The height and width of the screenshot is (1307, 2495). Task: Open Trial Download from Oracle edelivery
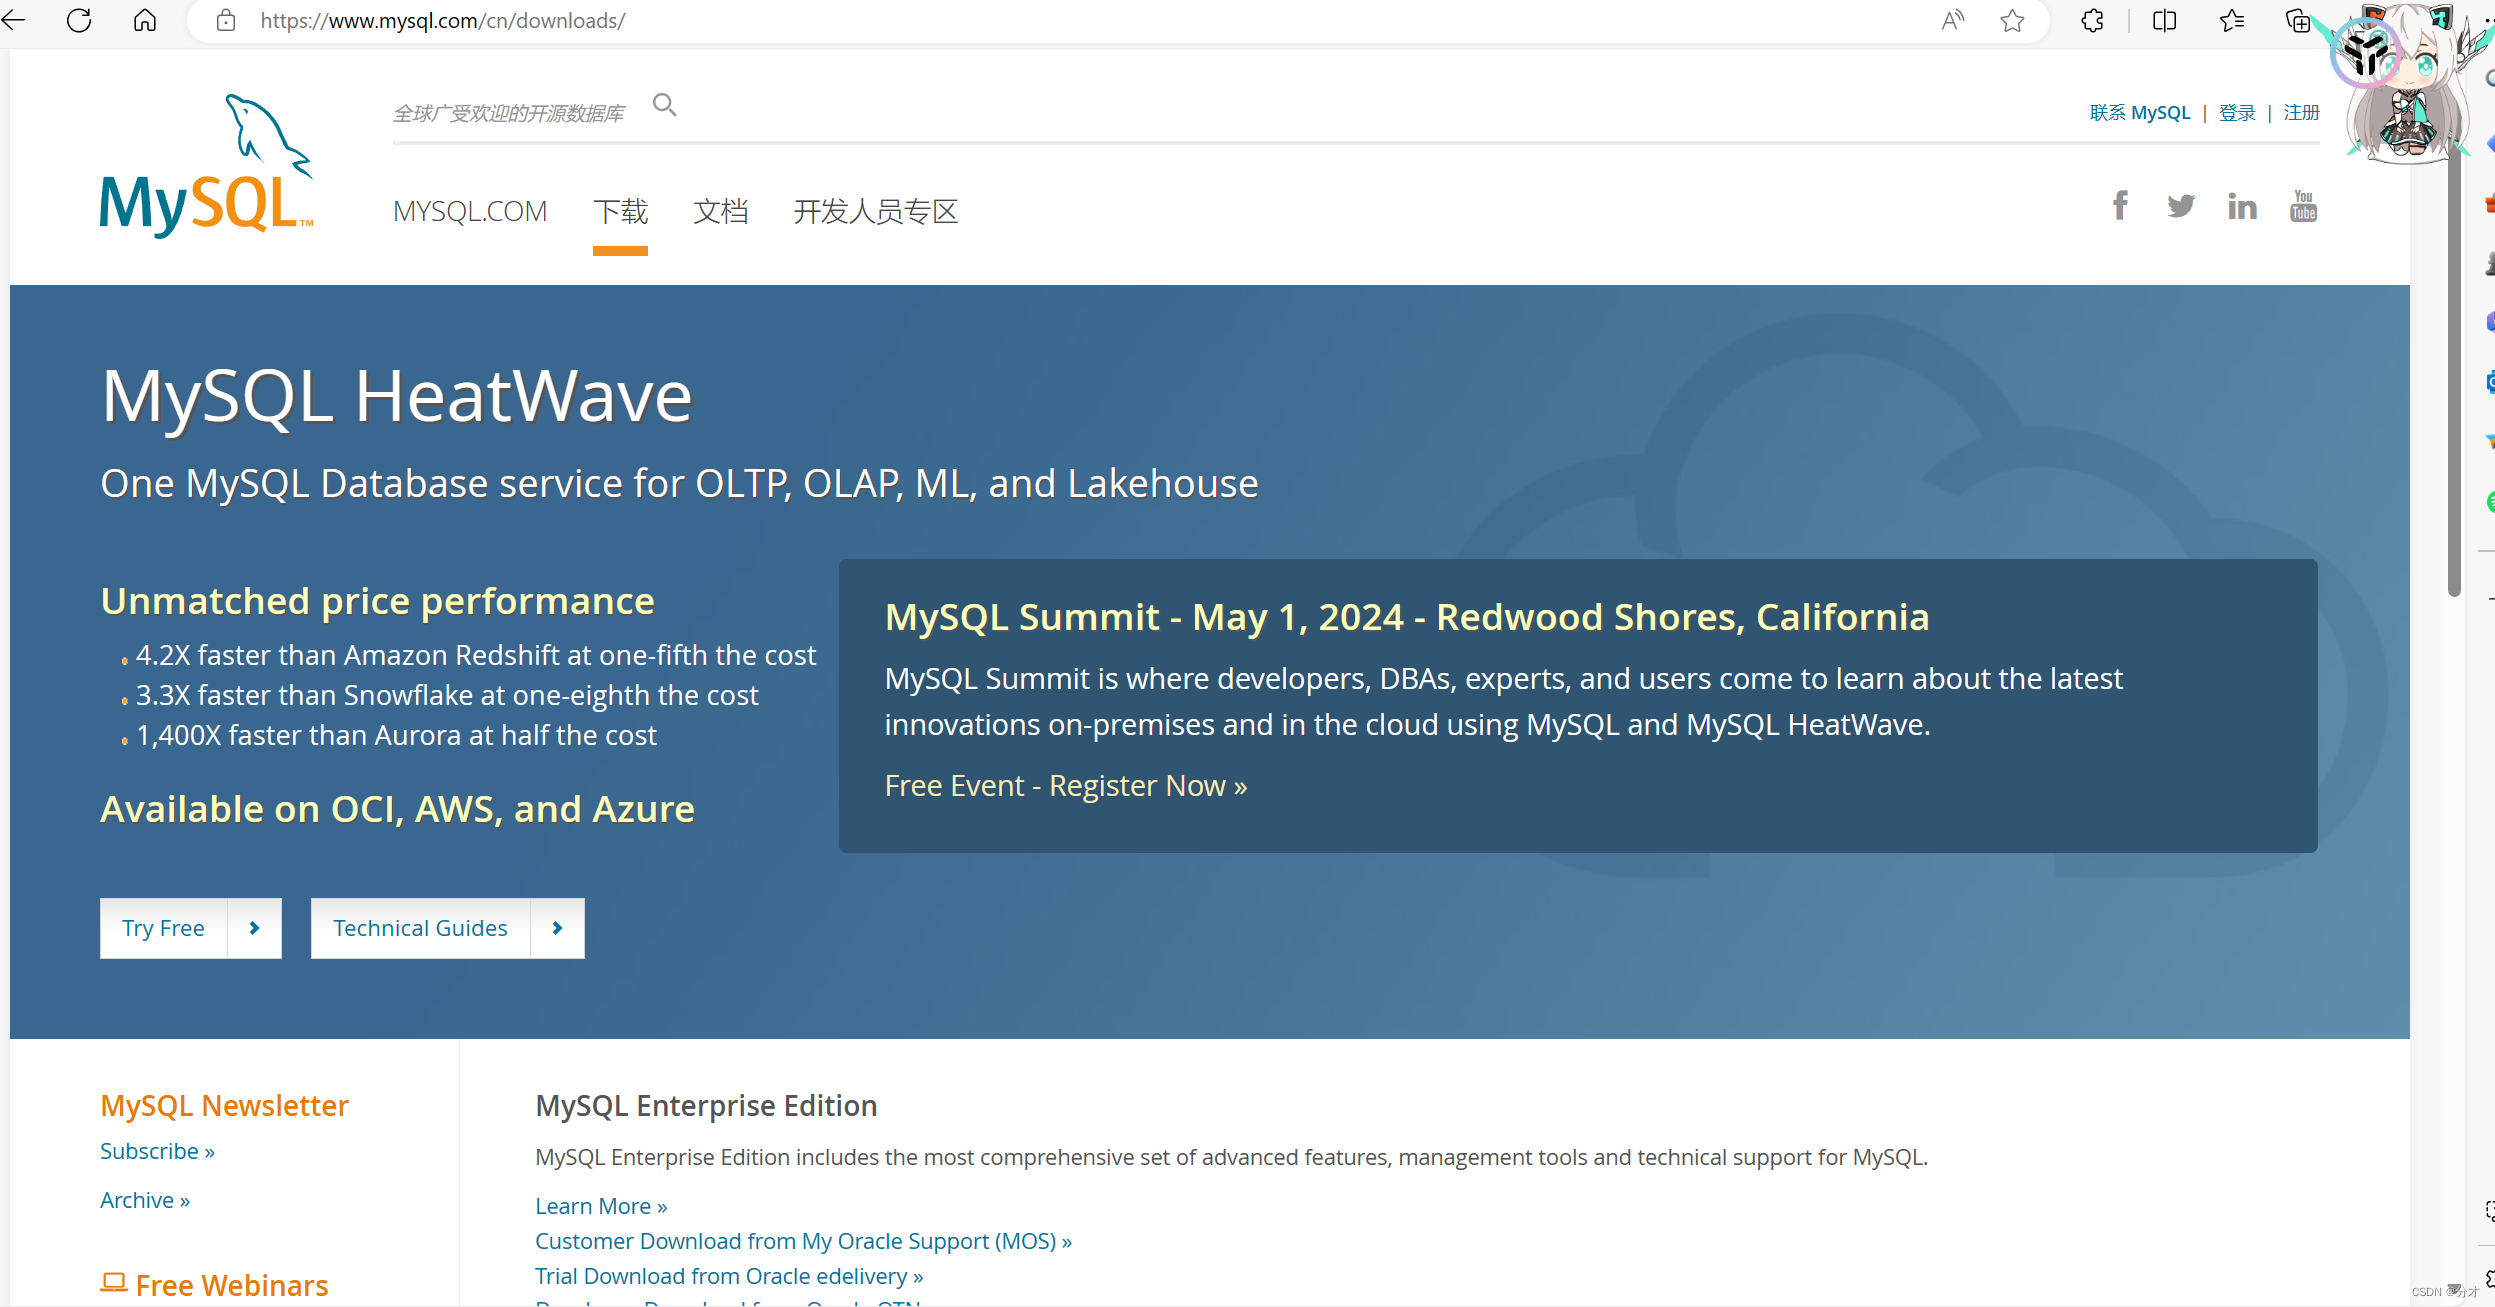[729, 1276]
